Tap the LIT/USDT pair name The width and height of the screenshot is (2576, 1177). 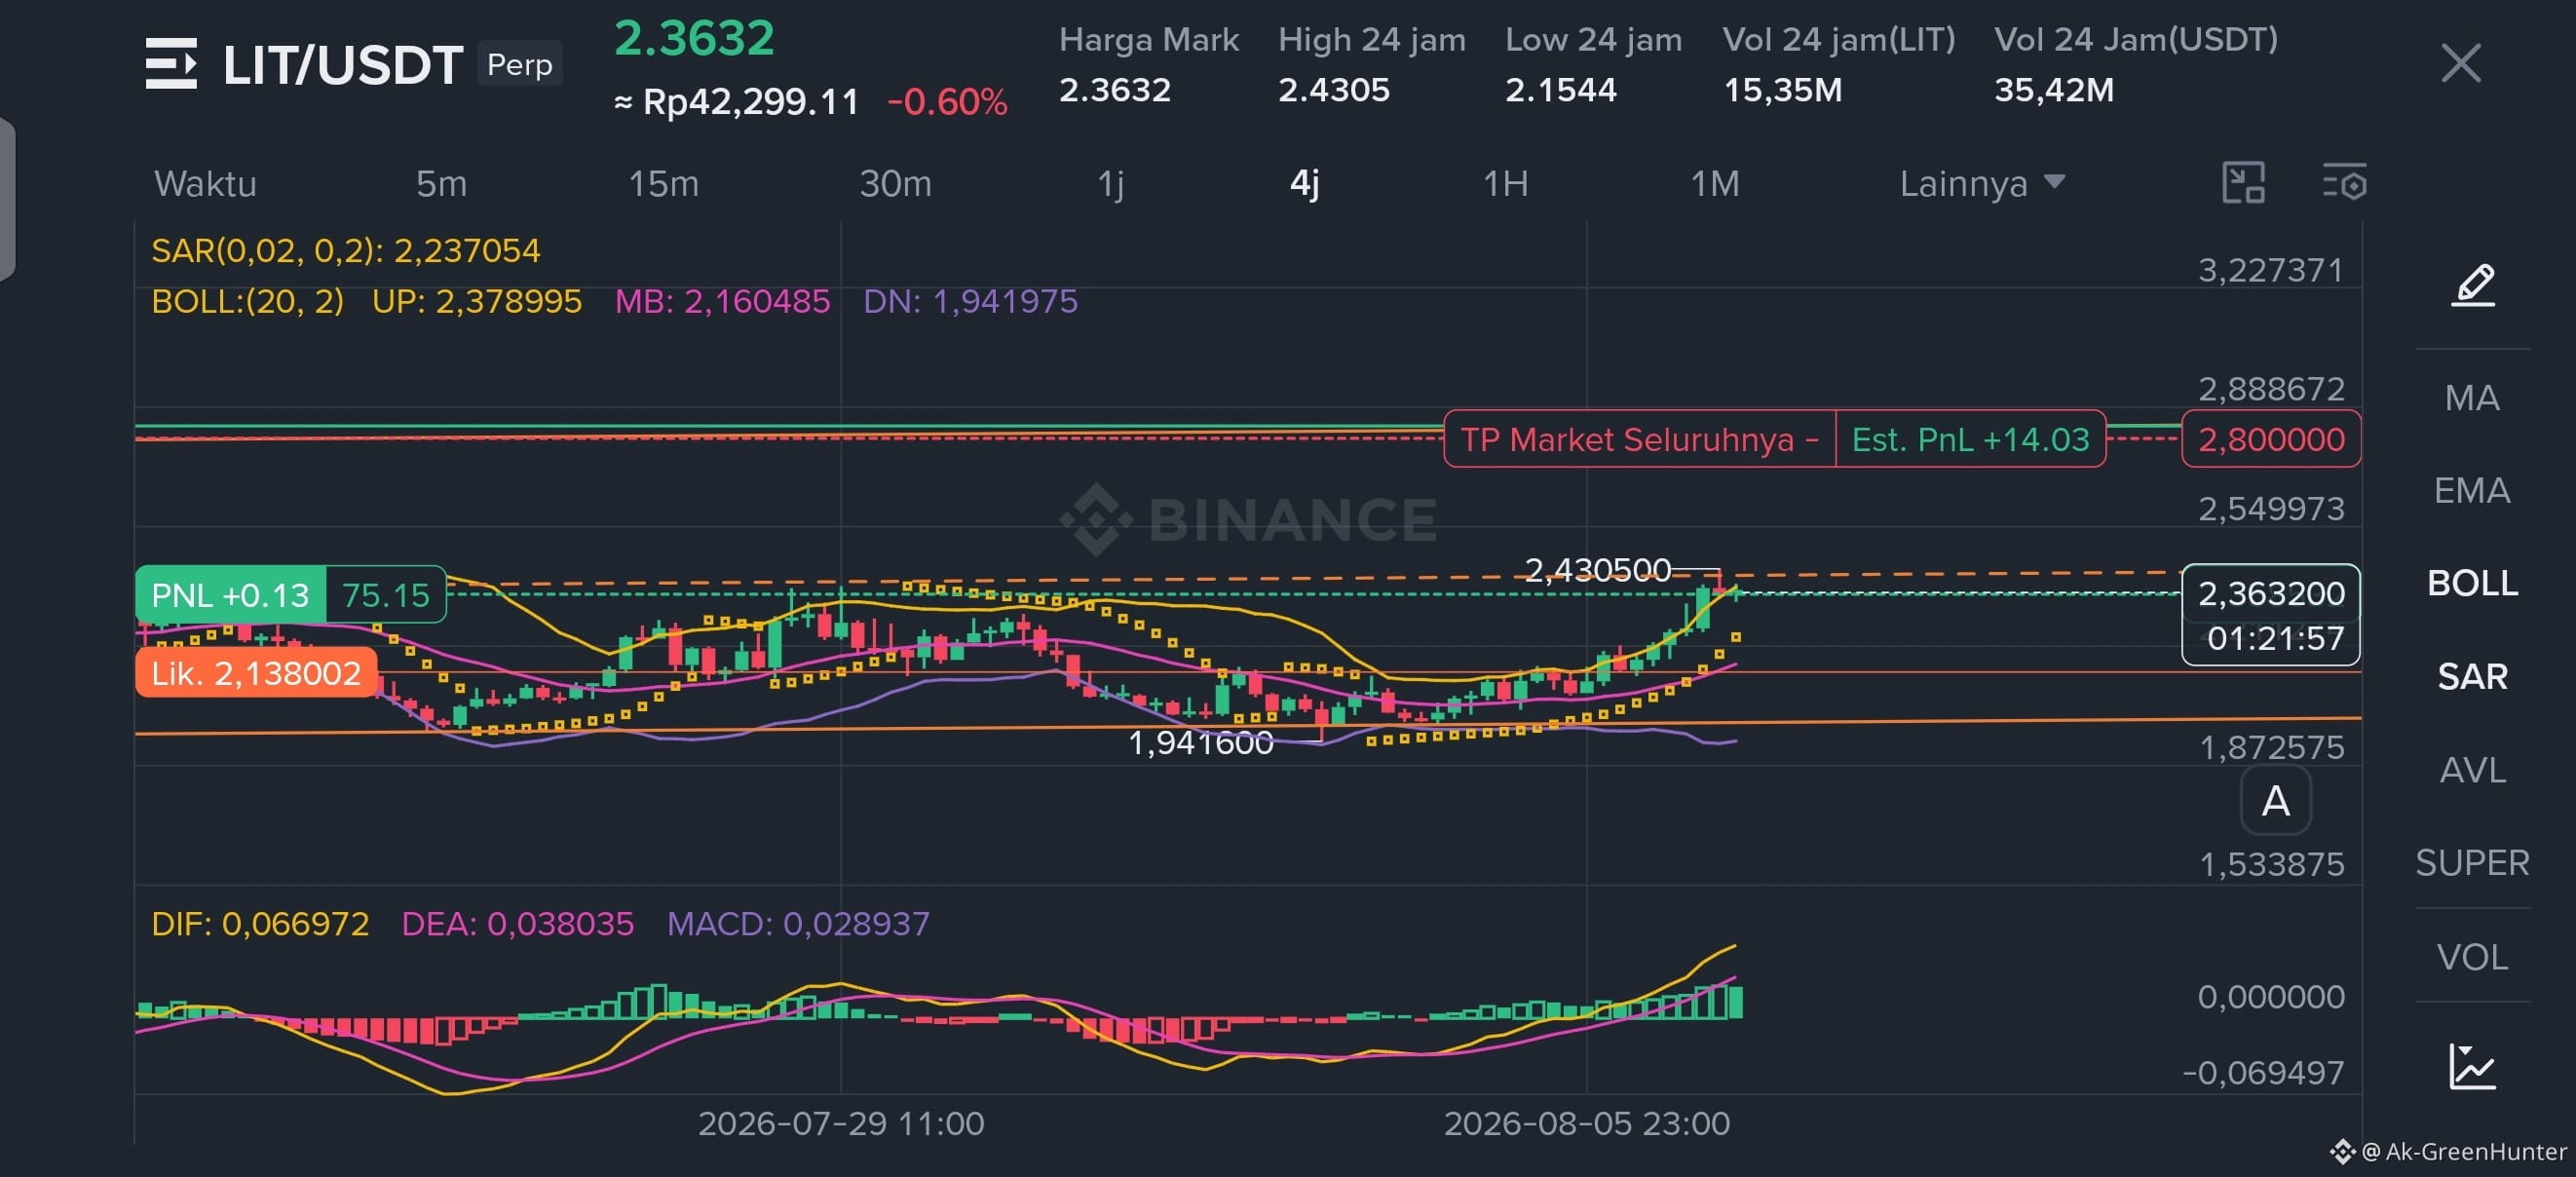342,65
